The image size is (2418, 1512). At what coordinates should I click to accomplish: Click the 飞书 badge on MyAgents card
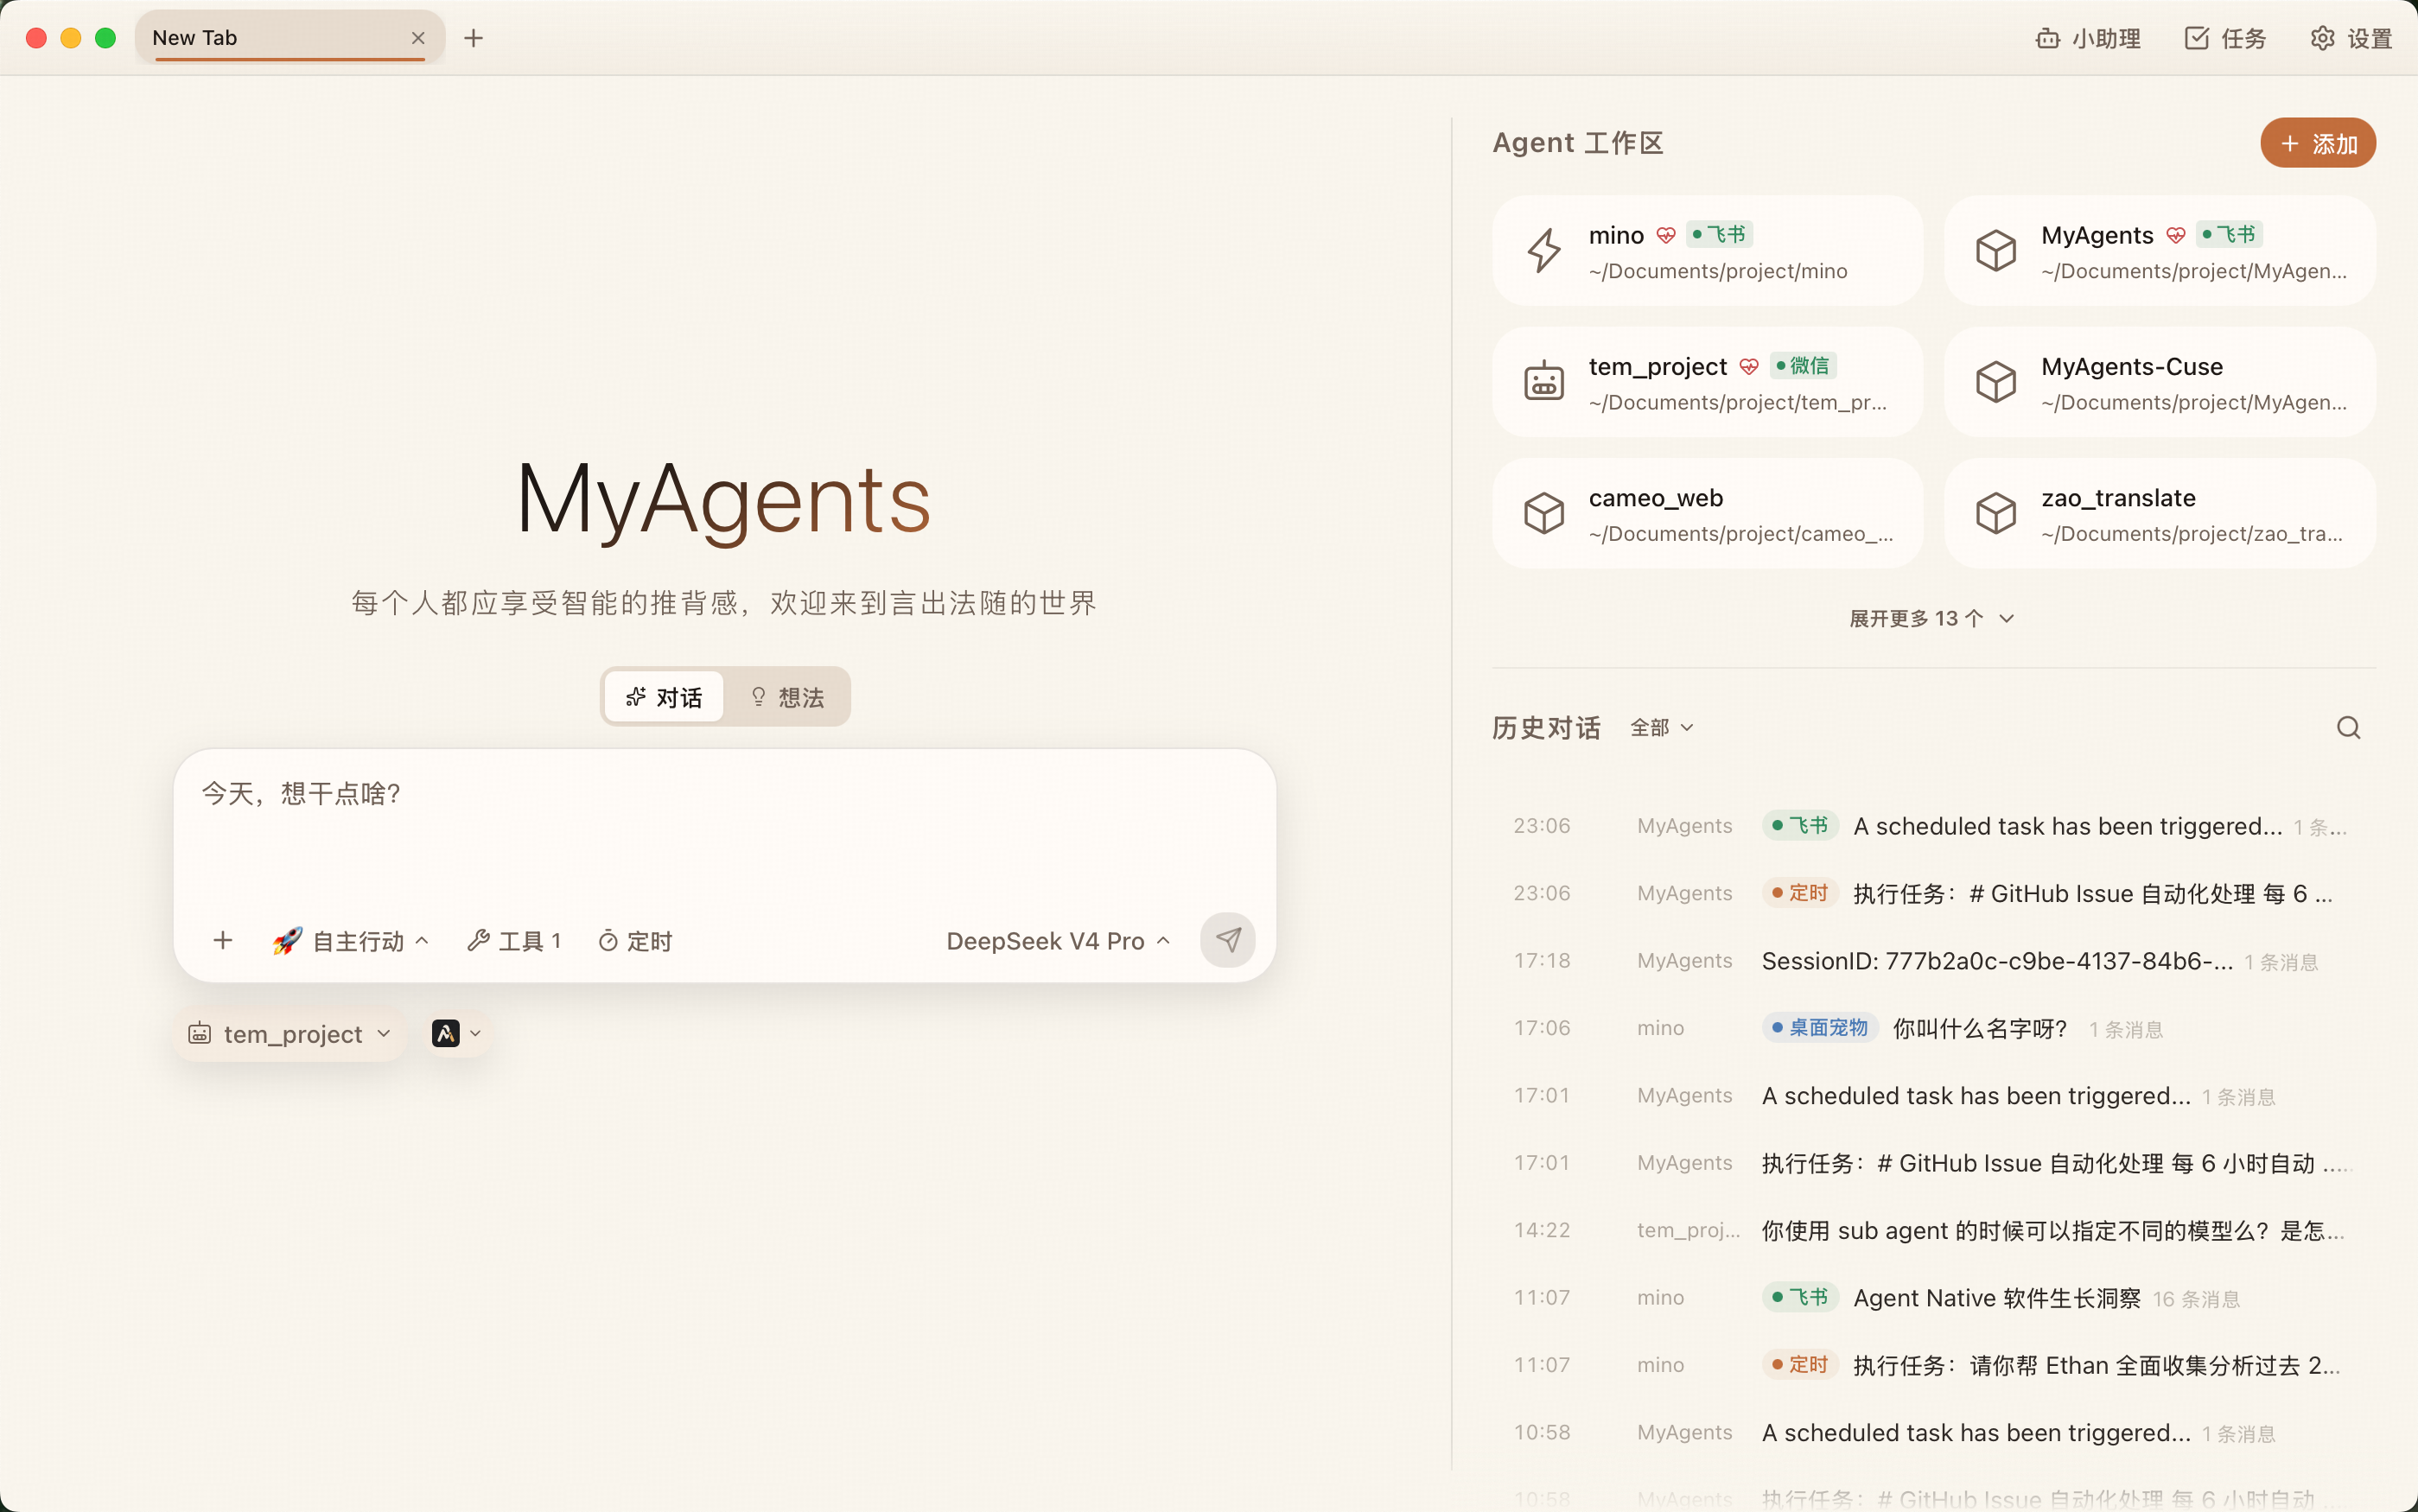[x=2230, y=234]
